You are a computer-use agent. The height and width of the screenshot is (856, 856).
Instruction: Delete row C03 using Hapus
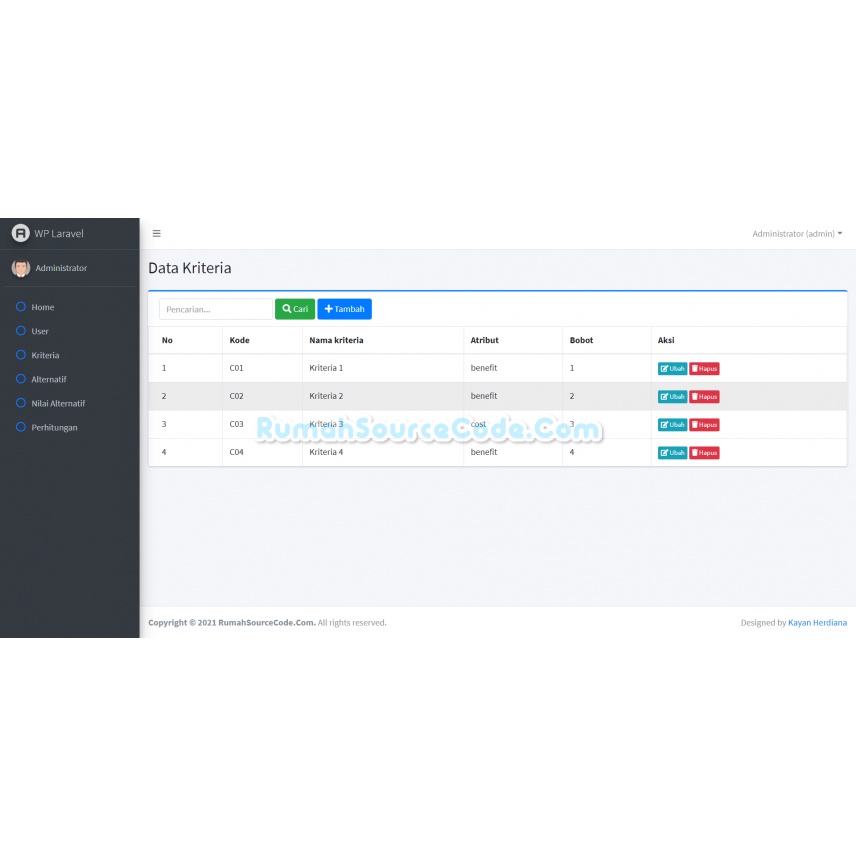pyautogui.click(x=704, y=425)
